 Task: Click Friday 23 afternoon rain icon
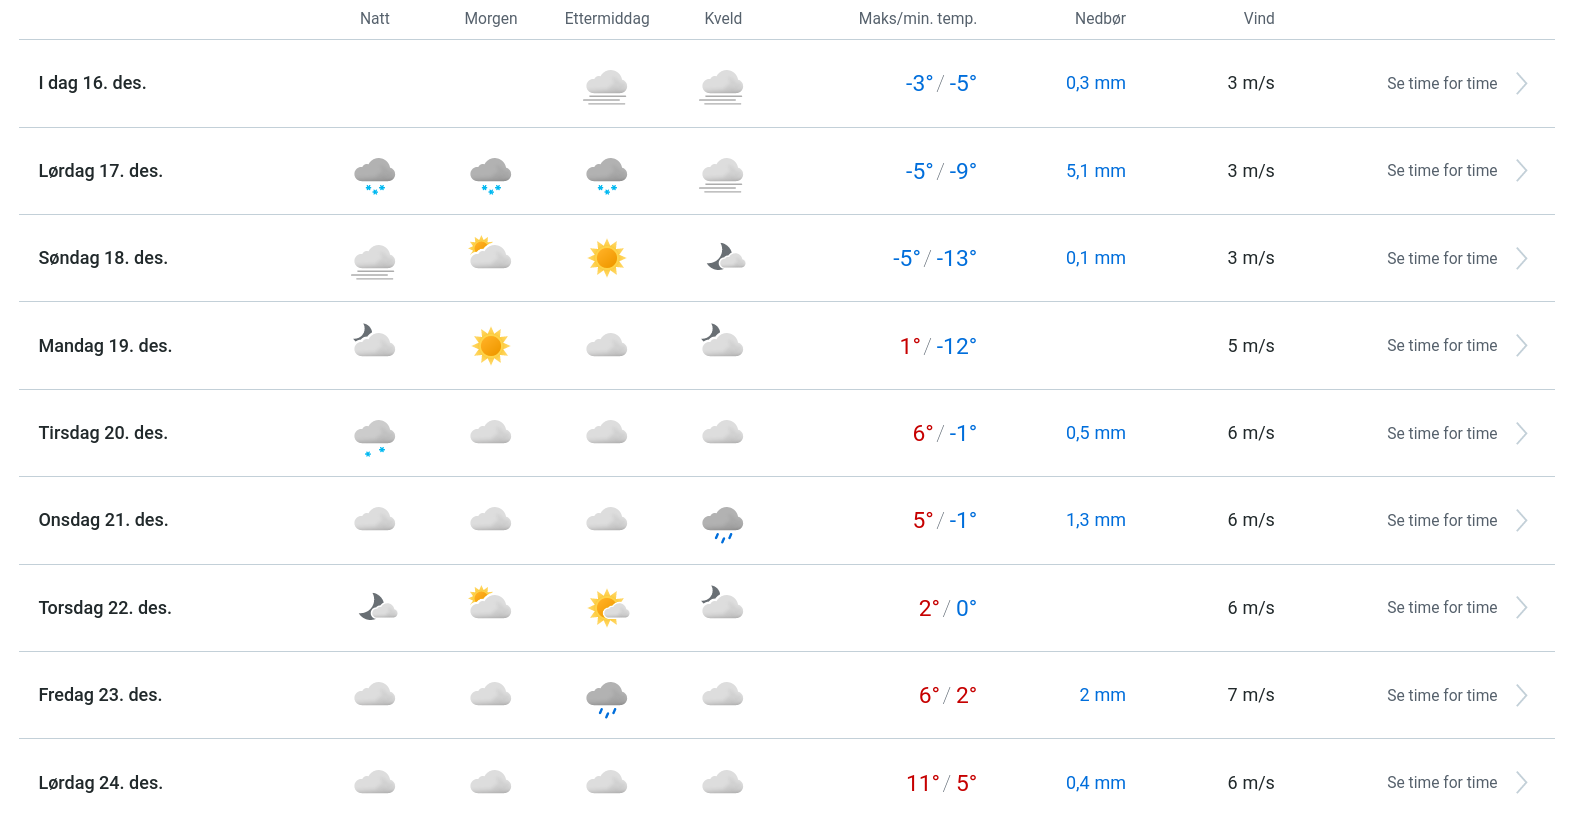pos(606,697)
